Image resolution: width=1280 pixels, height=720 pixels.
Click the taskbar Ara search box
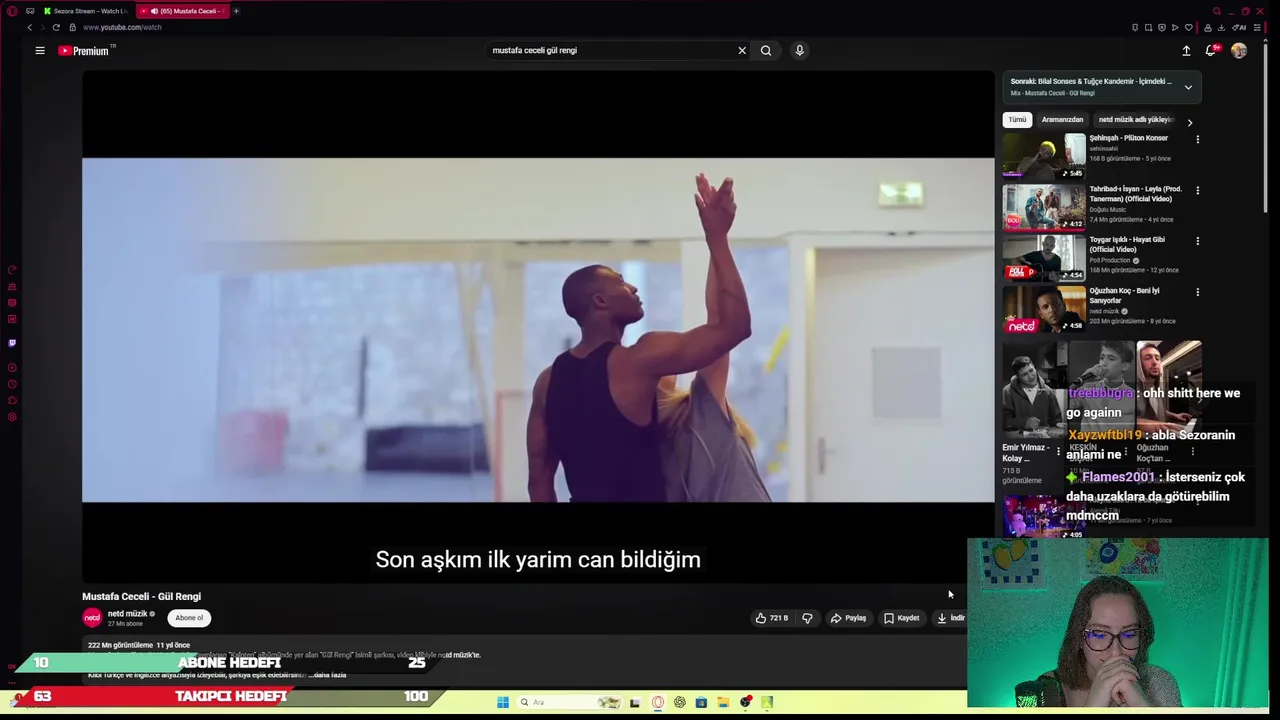(570, 702)
